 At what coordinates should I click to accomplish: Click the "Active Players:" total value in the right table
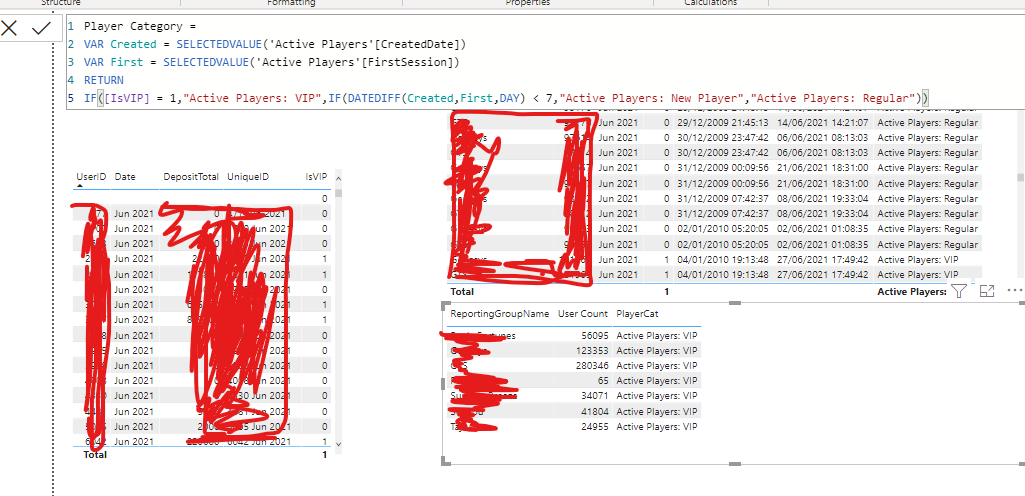912,291
